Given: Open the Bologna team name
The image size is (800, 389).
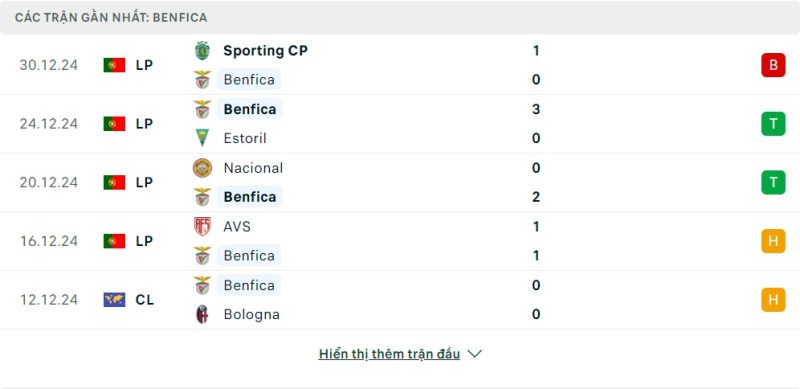Looking at the screenshot, I should coord(252,314).
